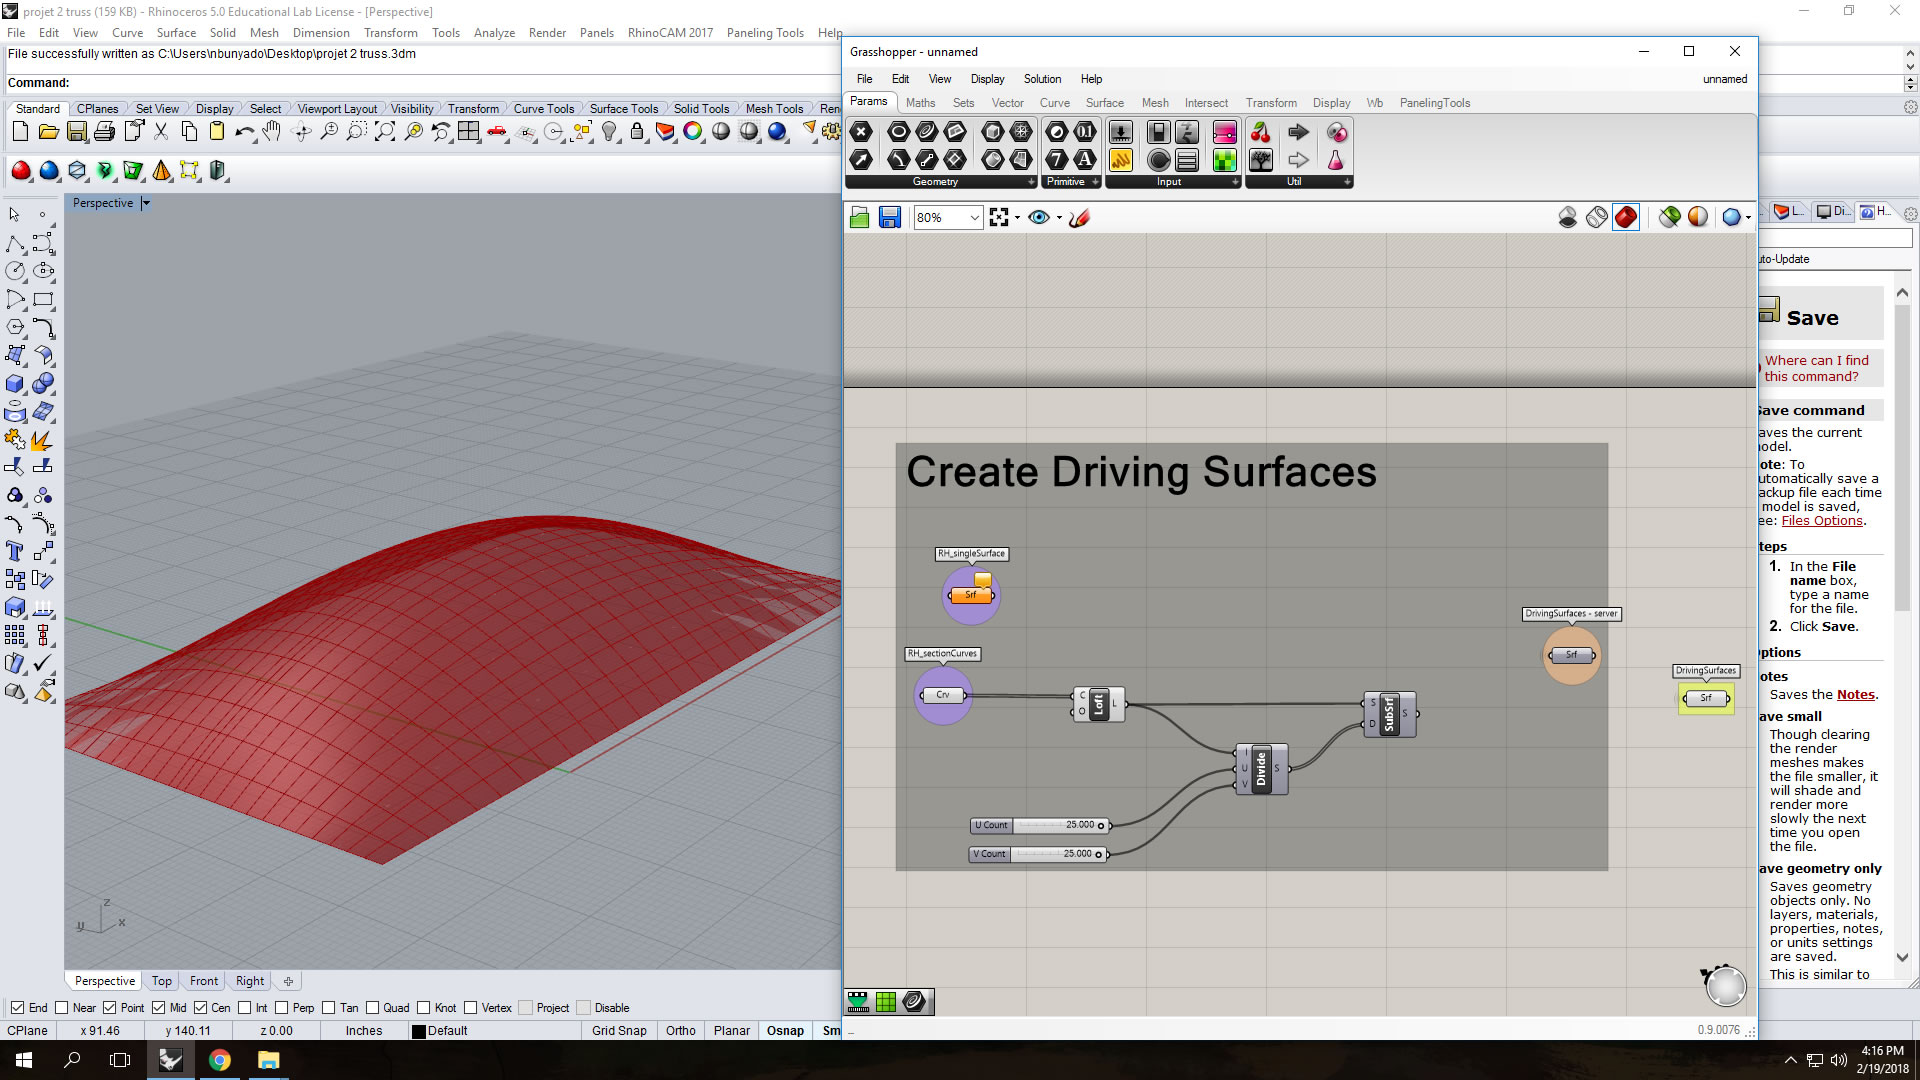Click the Grasshopper sketch tool icon

pos(1079,217)
